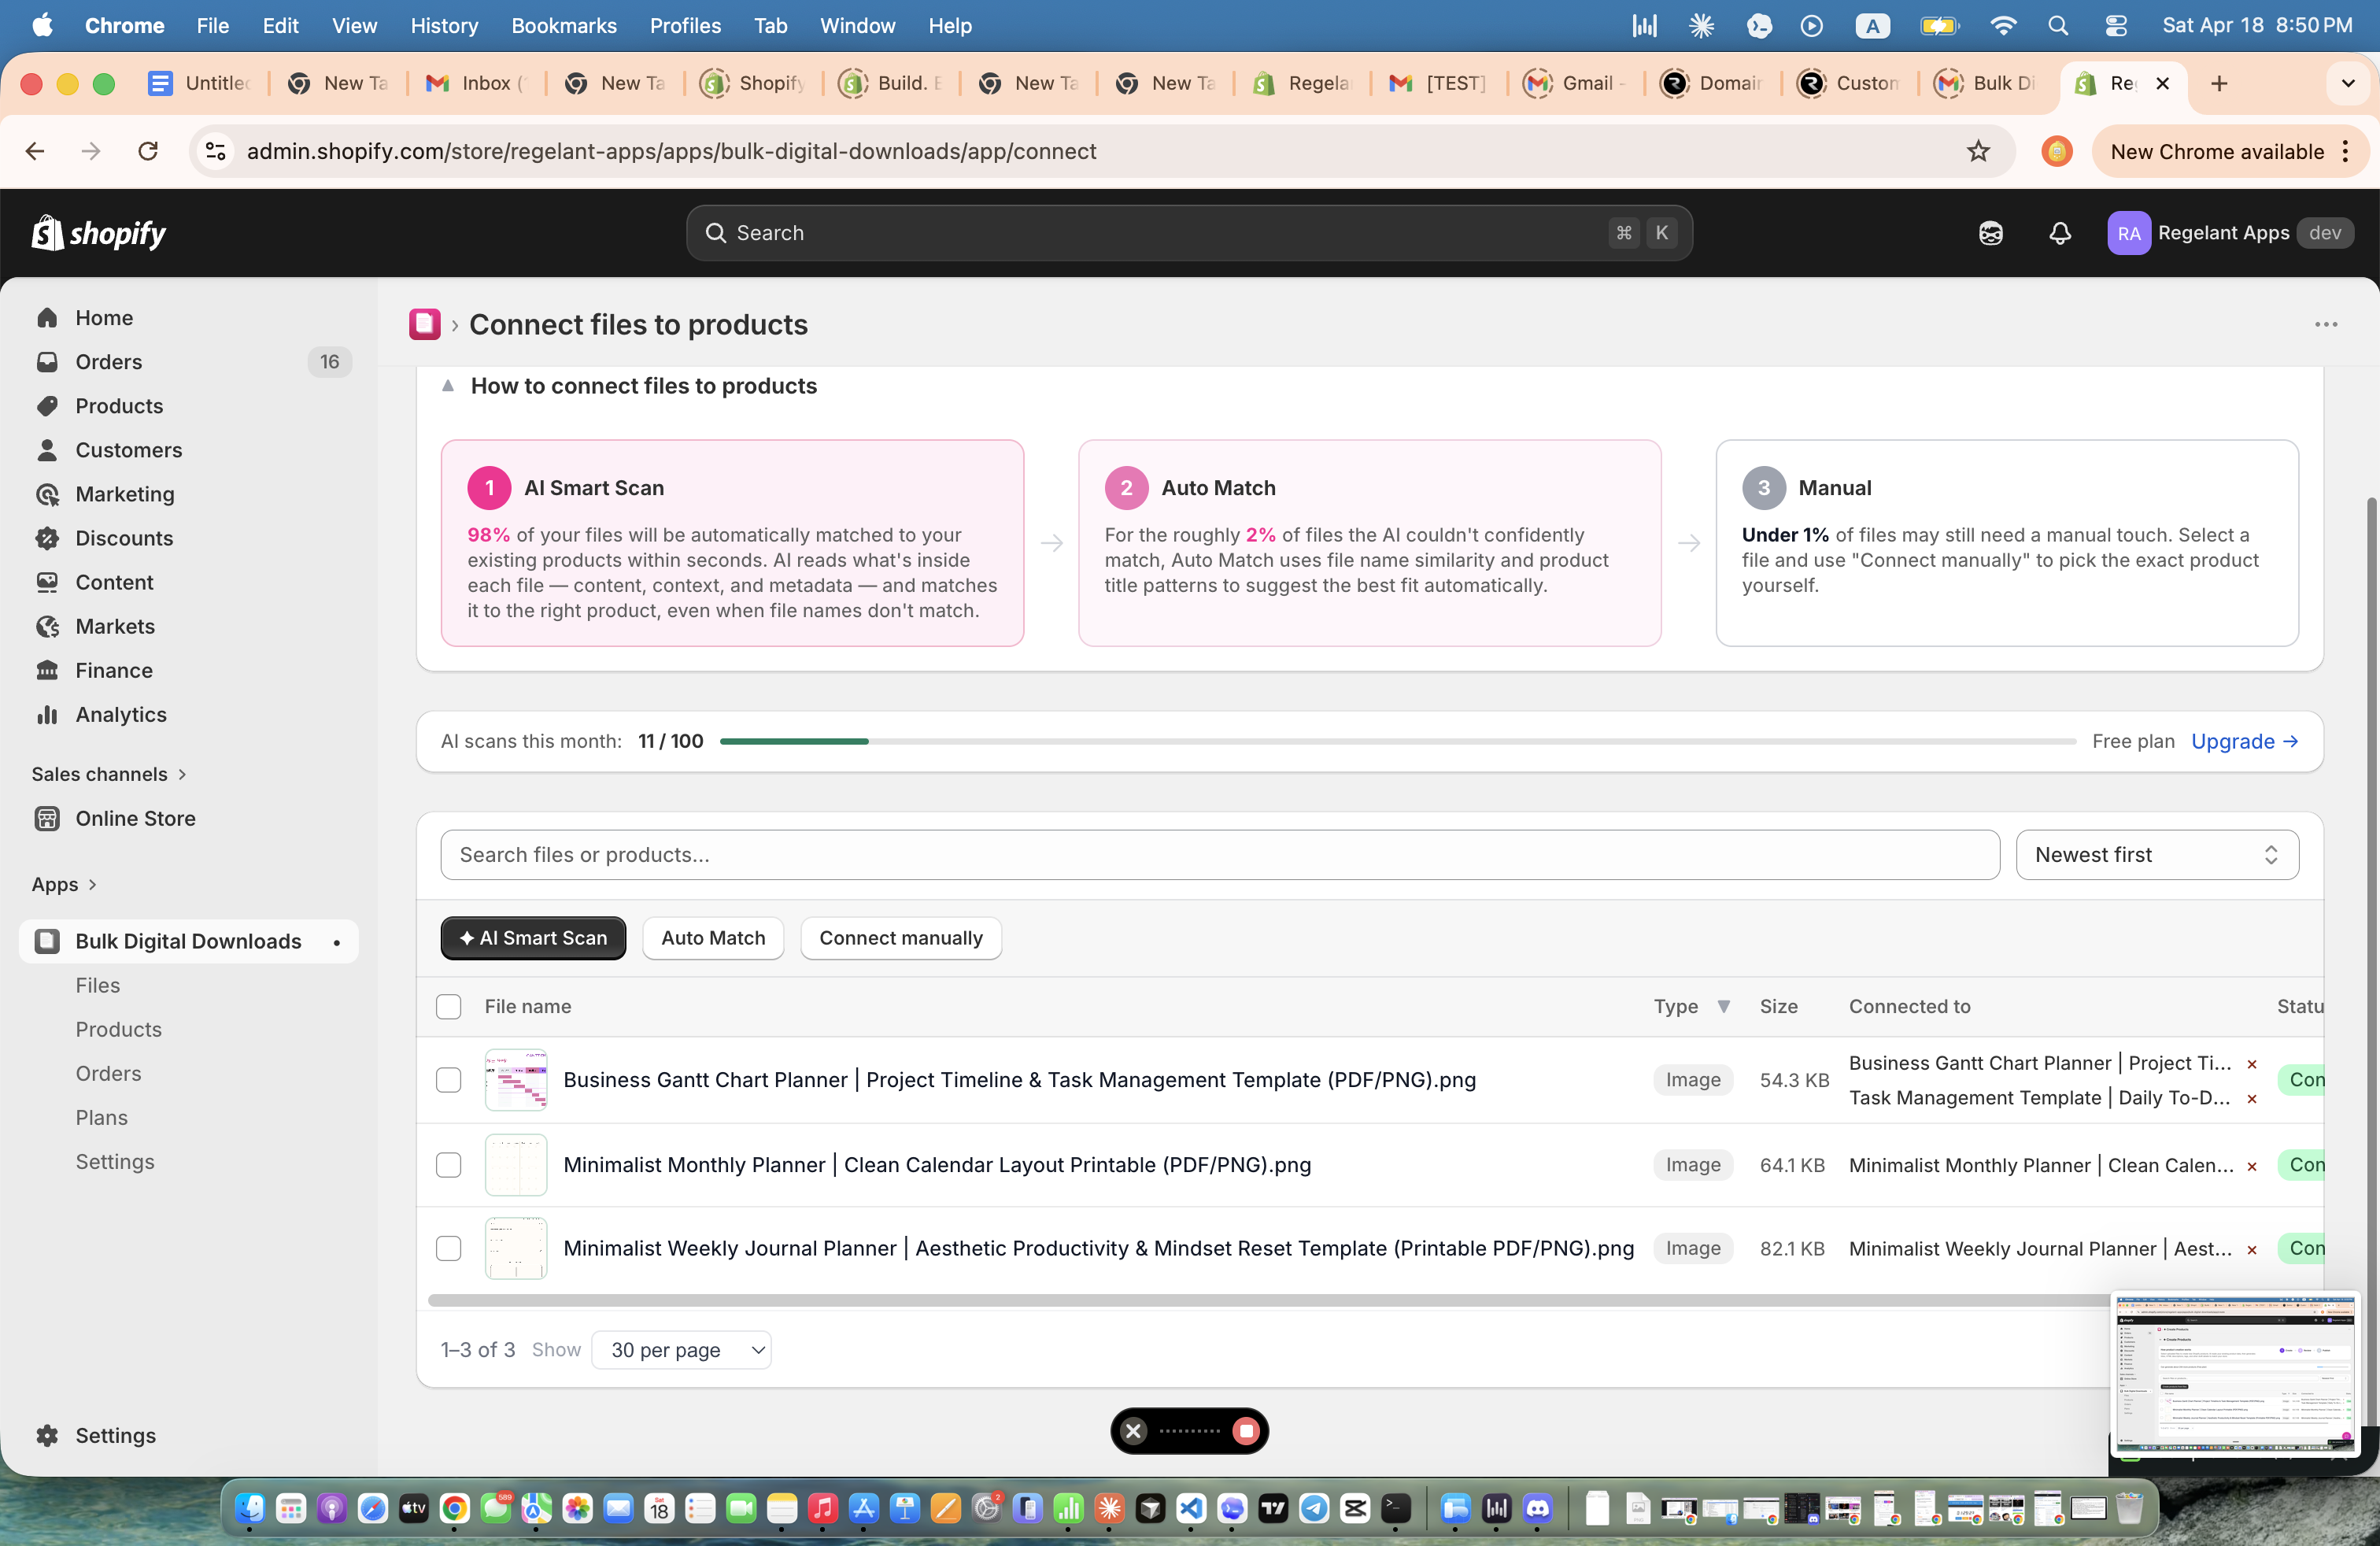Open Discounts from the sidebar
Image resolution: width=2380 pixels, height=1546 pixels.
click(124, 538)
